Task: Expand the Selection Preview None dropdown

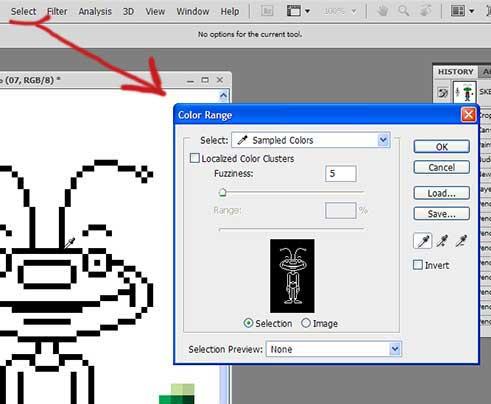Action: click(334, 349)
